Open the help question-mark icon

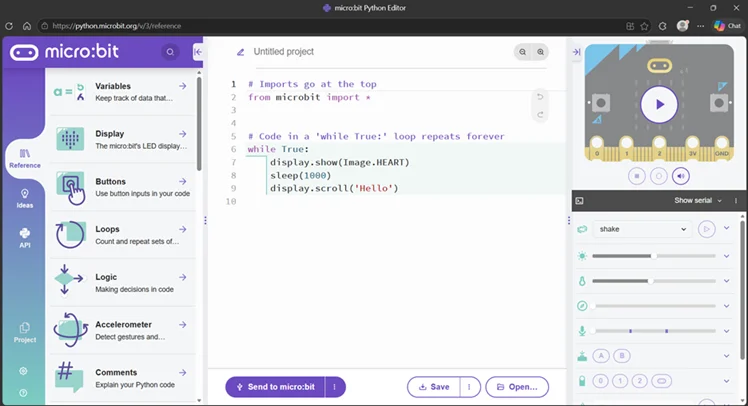tap(23, 393)
